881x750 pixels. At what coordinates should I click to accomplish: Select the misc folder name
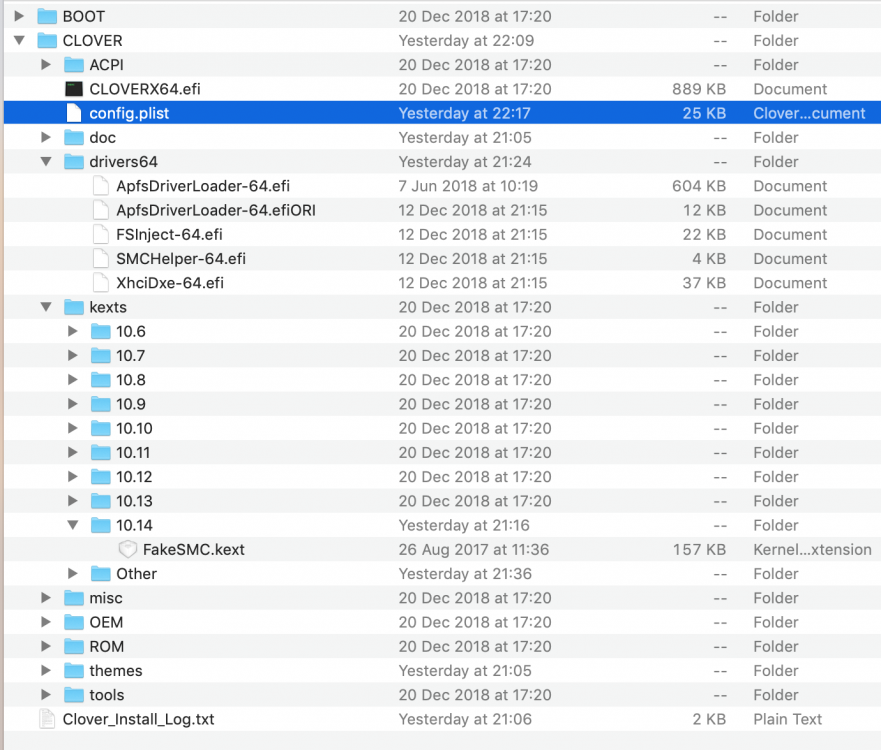[x=106, y=598]
